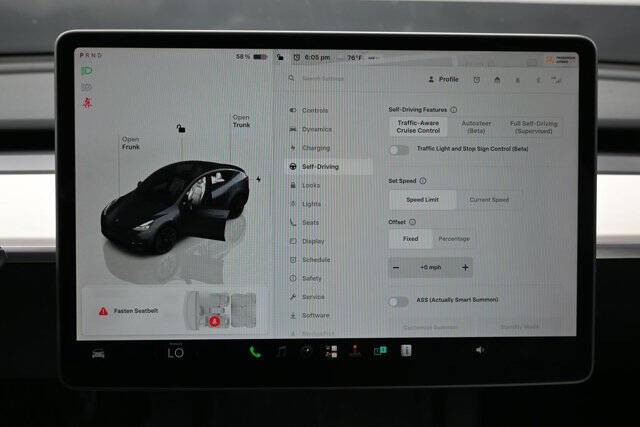The height and width of the screenshot is (427, 640).
Task: Toggle Traffic Light and Stop Sign Control
Action: click(x=399, y=150)
